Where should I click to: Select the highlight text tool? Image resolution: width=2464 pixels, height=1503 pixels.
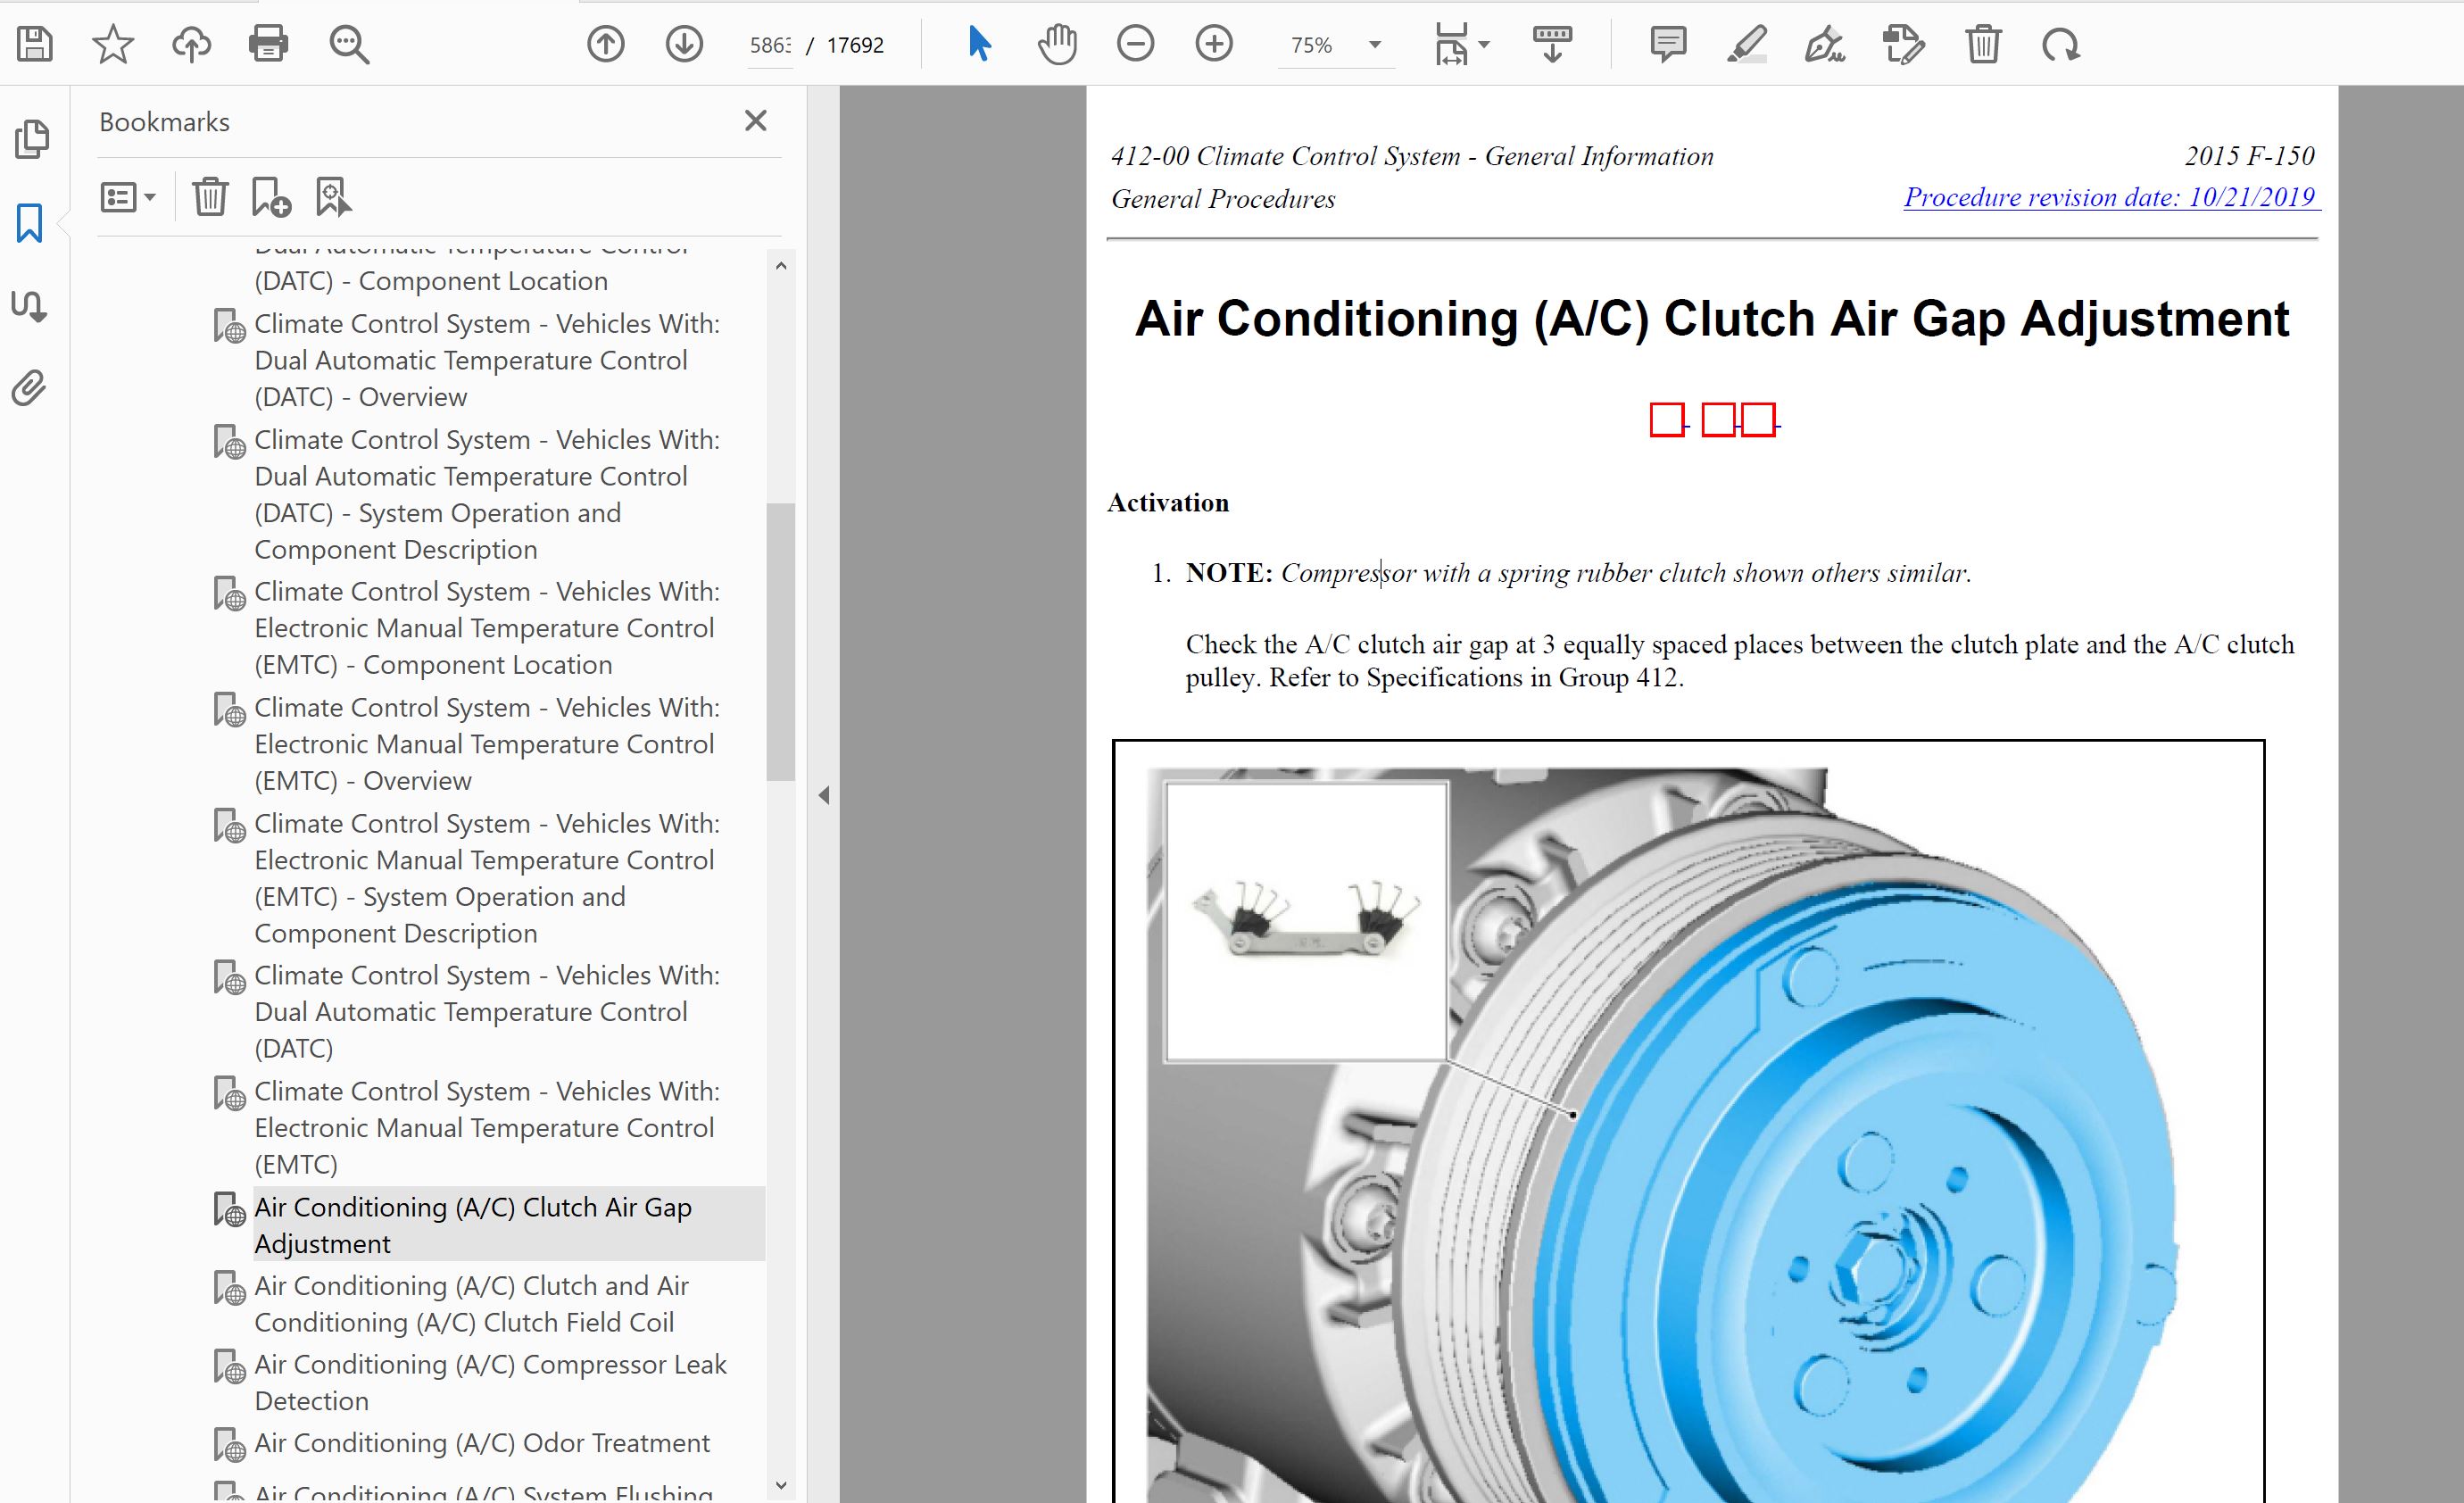tap(1746, 44)
